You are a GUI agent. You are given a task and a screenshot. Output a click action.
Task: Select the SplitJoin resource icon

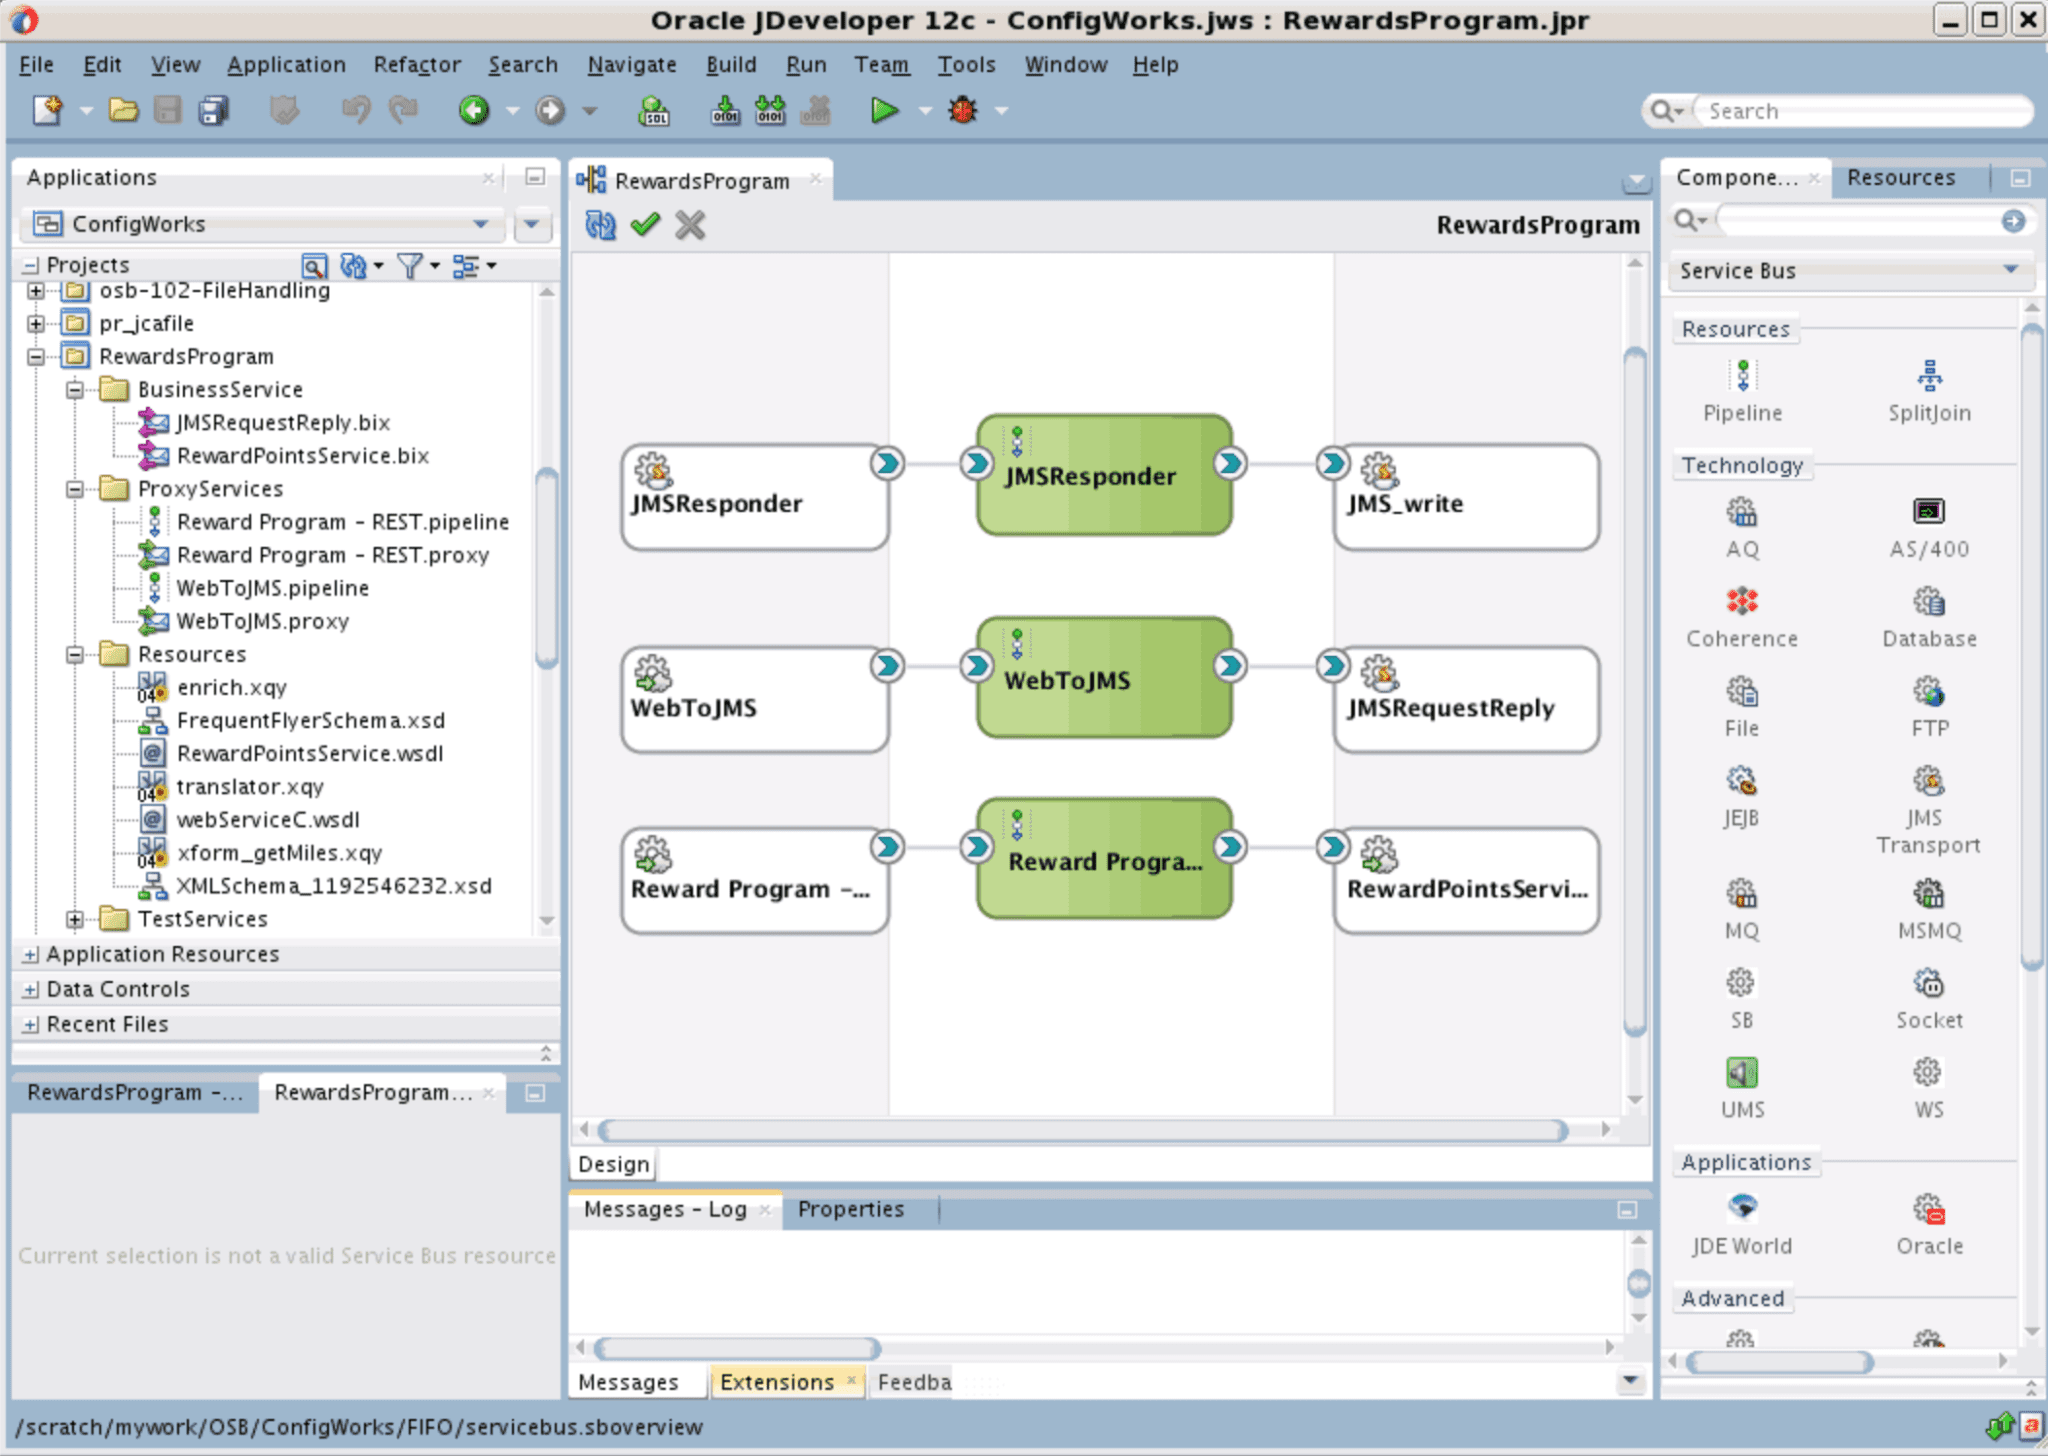tap(1928, 375)
